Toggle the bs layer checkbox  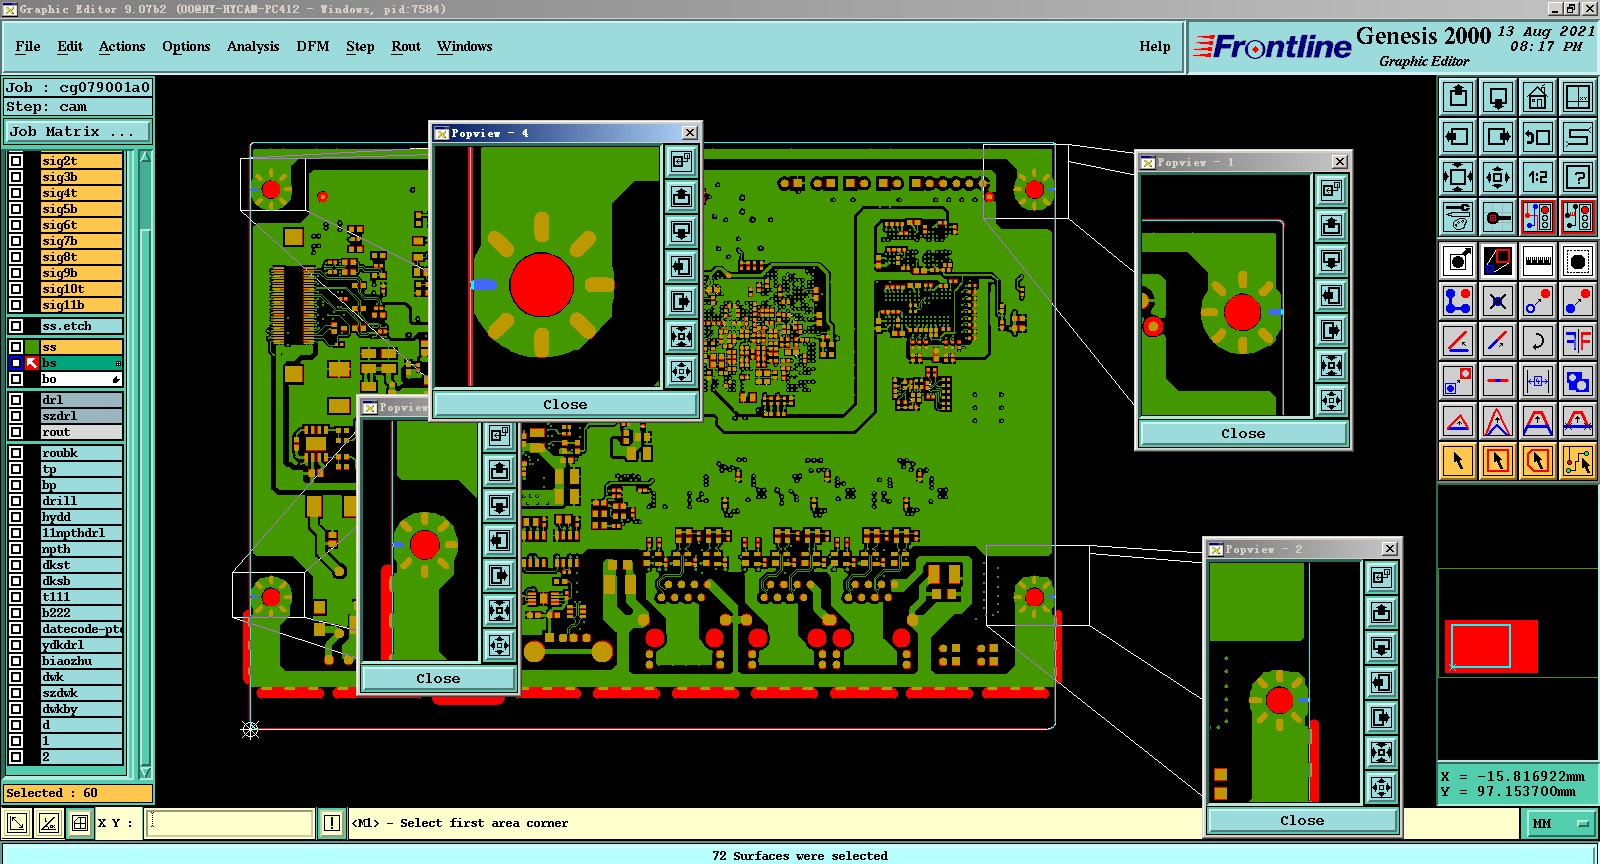pos(16,363)
